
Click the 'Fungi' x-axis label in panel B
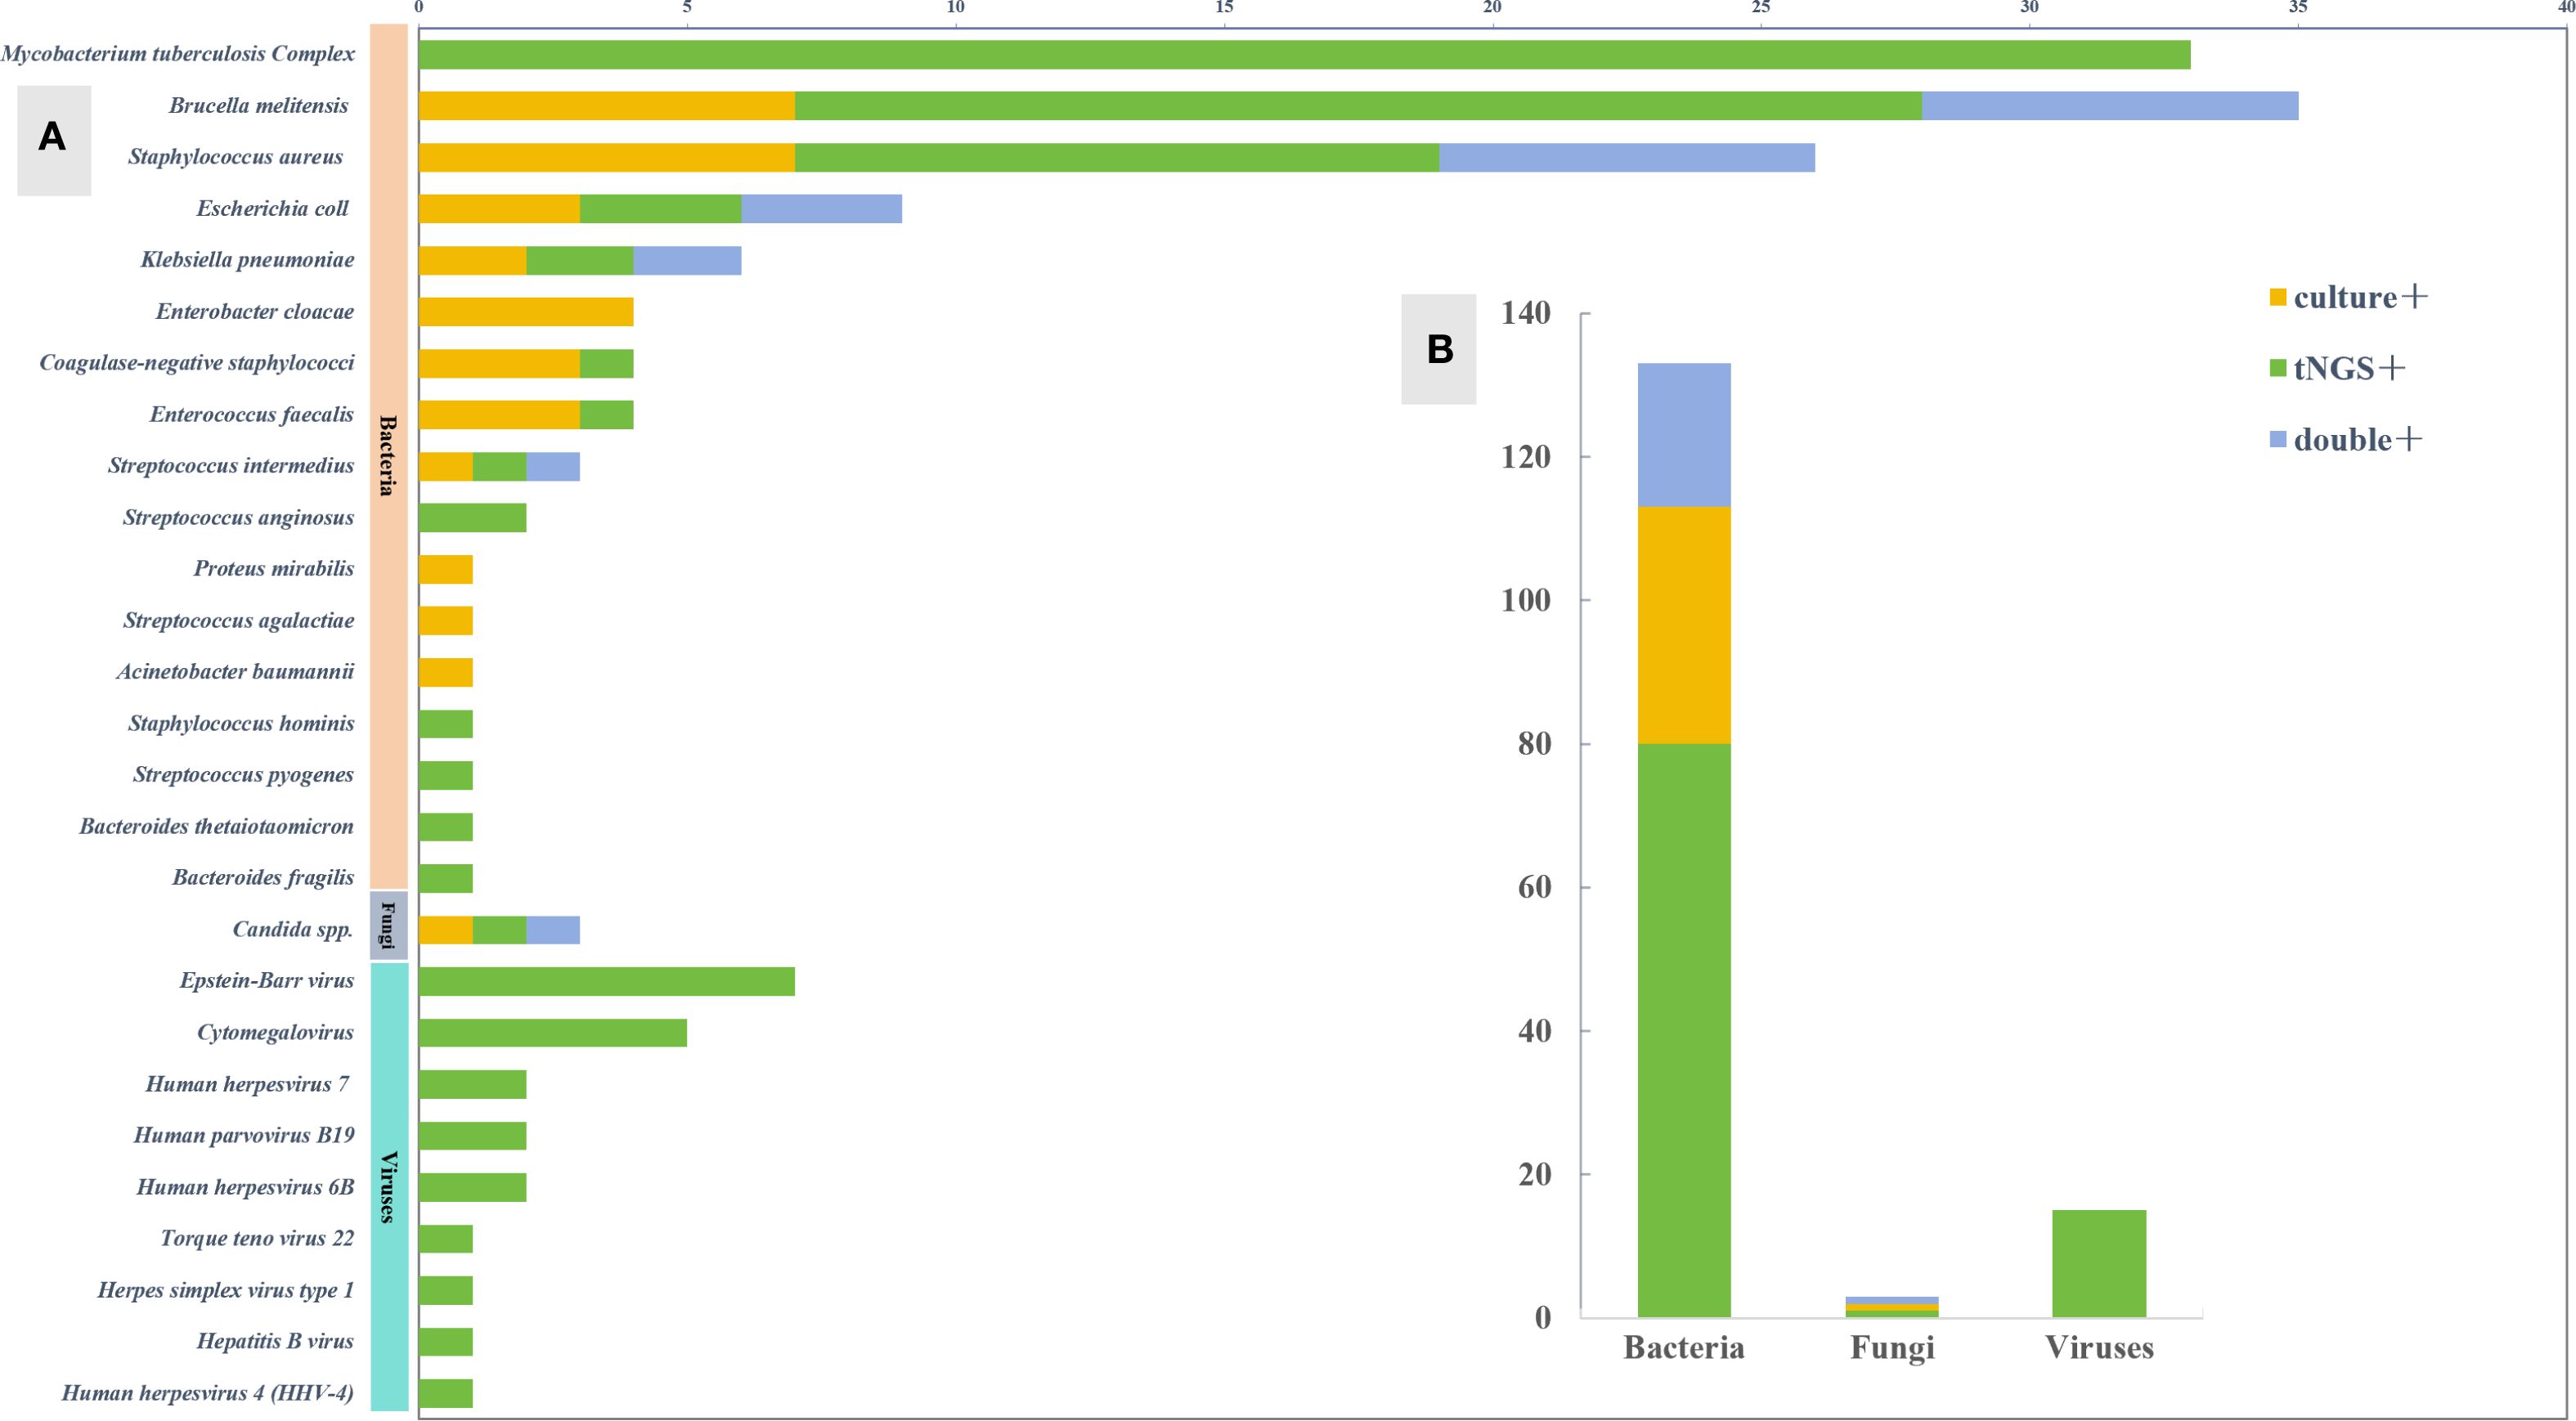point(1892,1349)
